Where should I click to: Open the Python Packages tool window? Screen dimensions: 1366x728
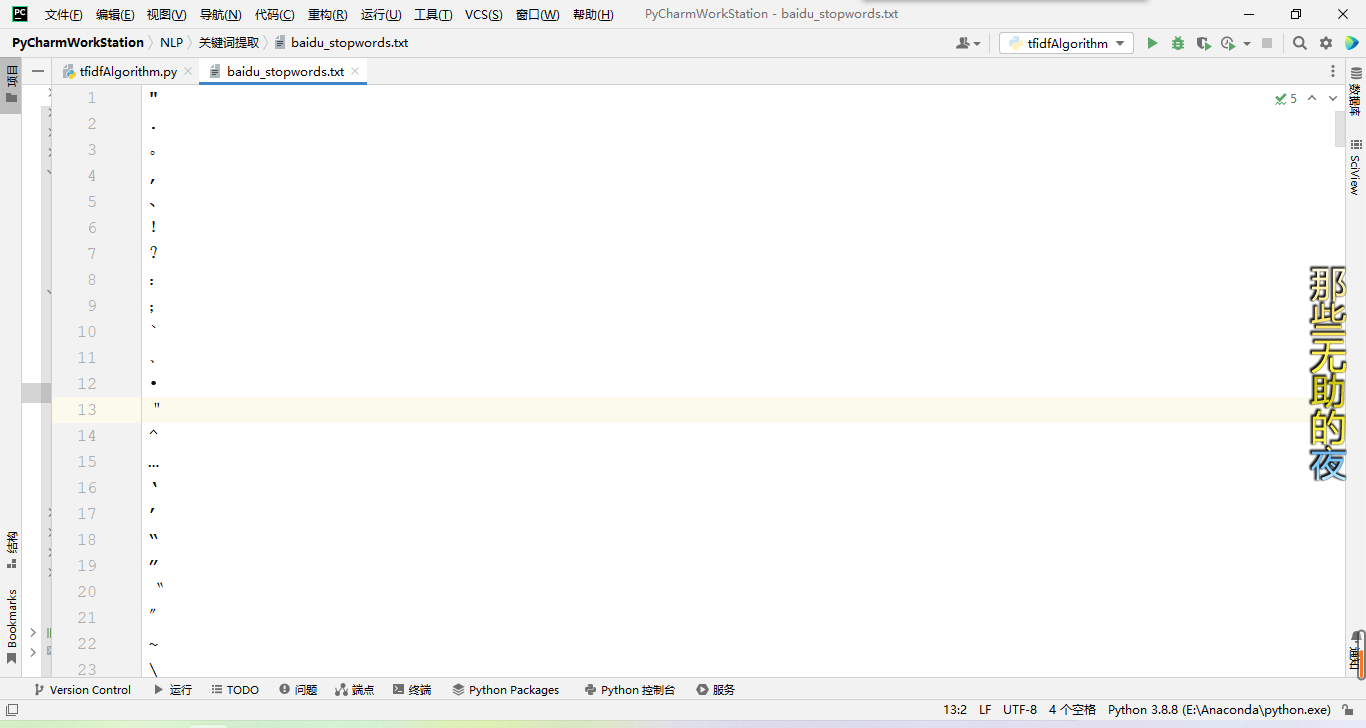click(505, 689)
